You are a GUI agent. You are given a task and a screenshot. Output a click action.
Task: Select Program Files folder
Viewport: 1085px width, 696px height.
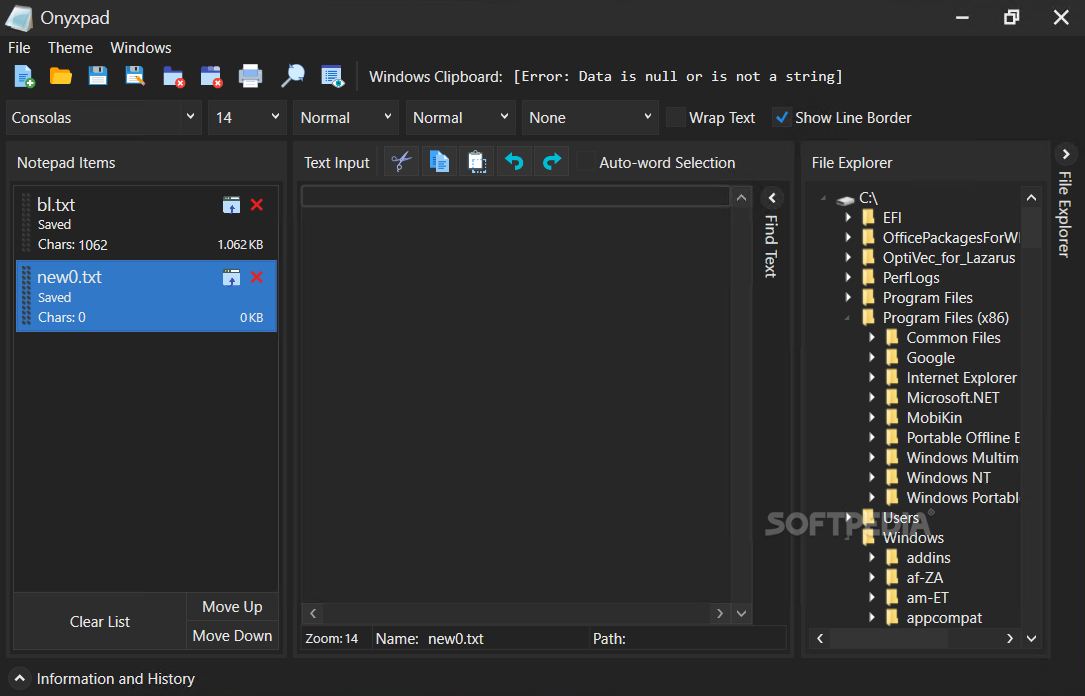927,297
